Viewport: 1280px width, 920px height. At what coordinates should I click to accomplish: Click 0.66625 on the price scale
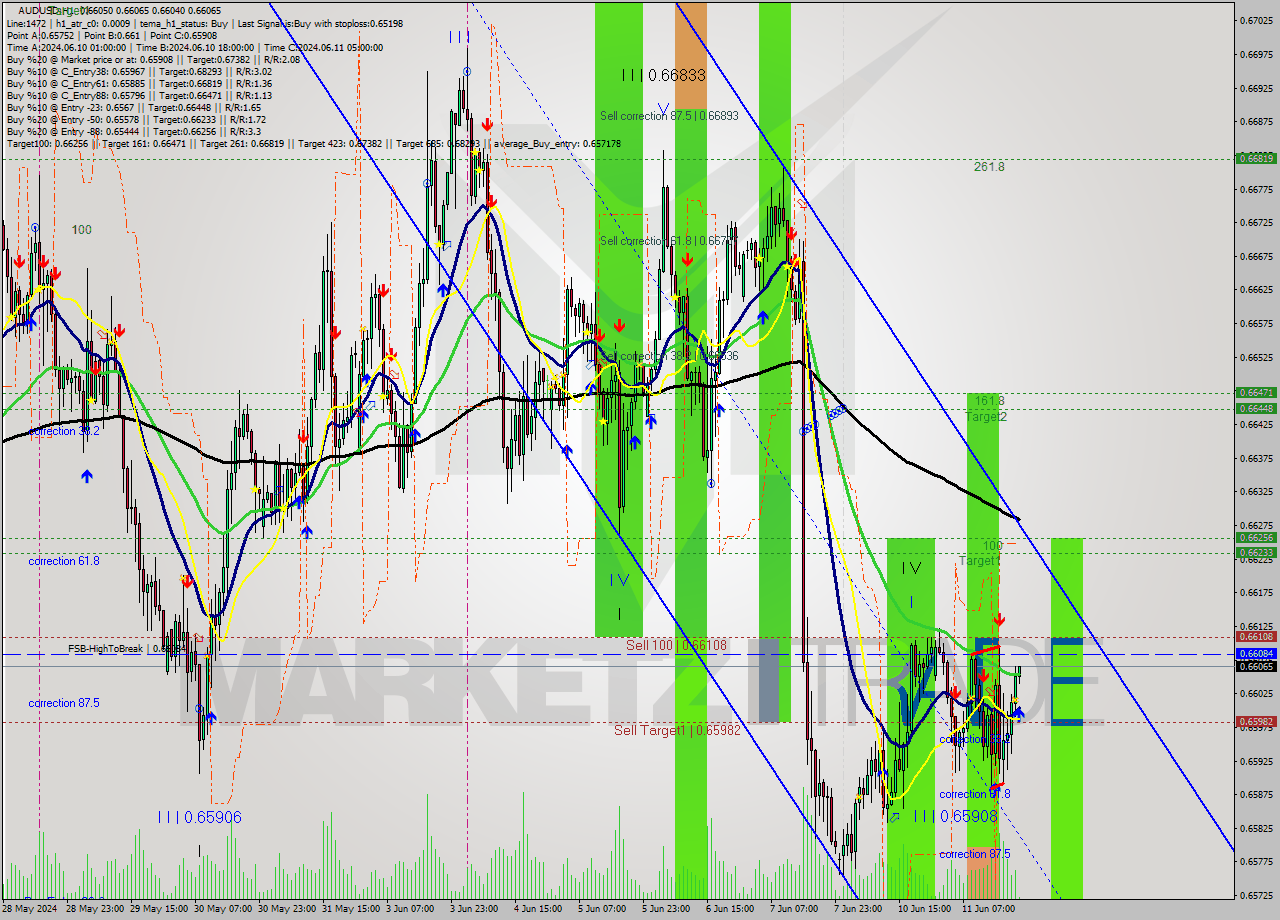(x=1255, y=290)
